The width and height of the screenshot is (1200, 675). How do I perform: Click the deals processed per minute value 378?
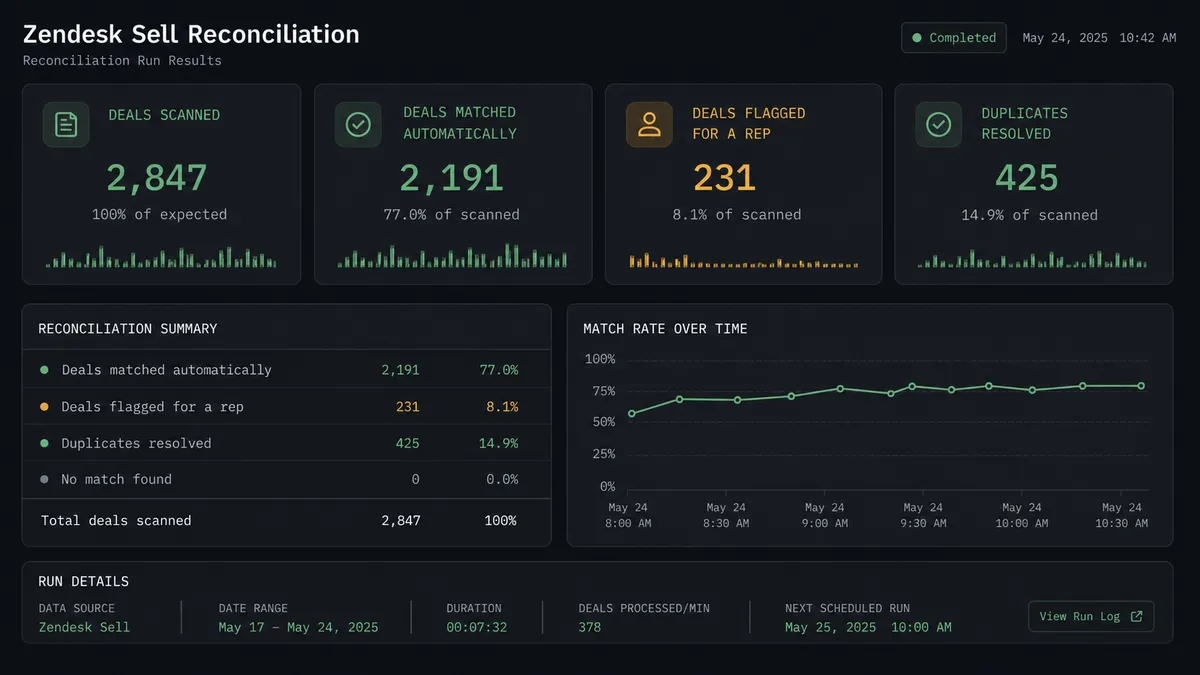point(590,627)
